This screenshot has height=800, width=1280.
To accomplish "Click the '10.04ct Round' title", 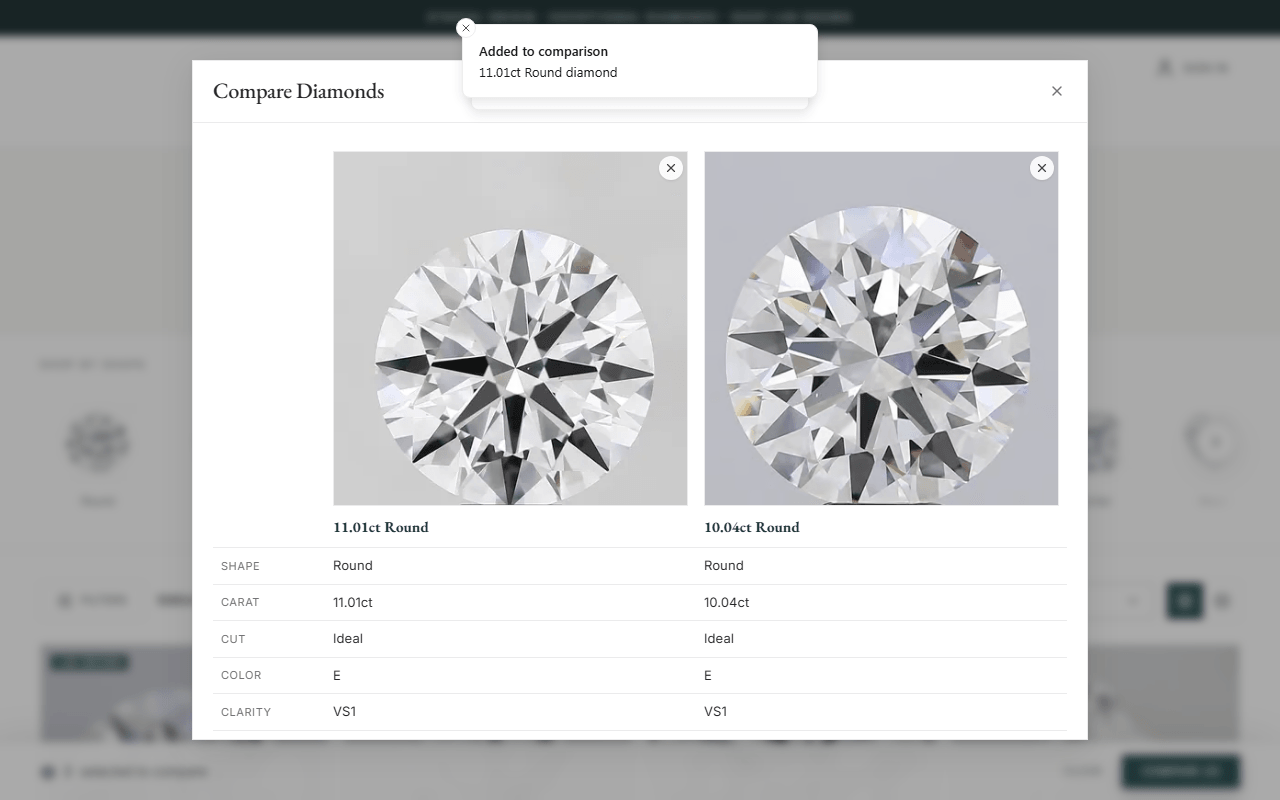I will 752,527.
